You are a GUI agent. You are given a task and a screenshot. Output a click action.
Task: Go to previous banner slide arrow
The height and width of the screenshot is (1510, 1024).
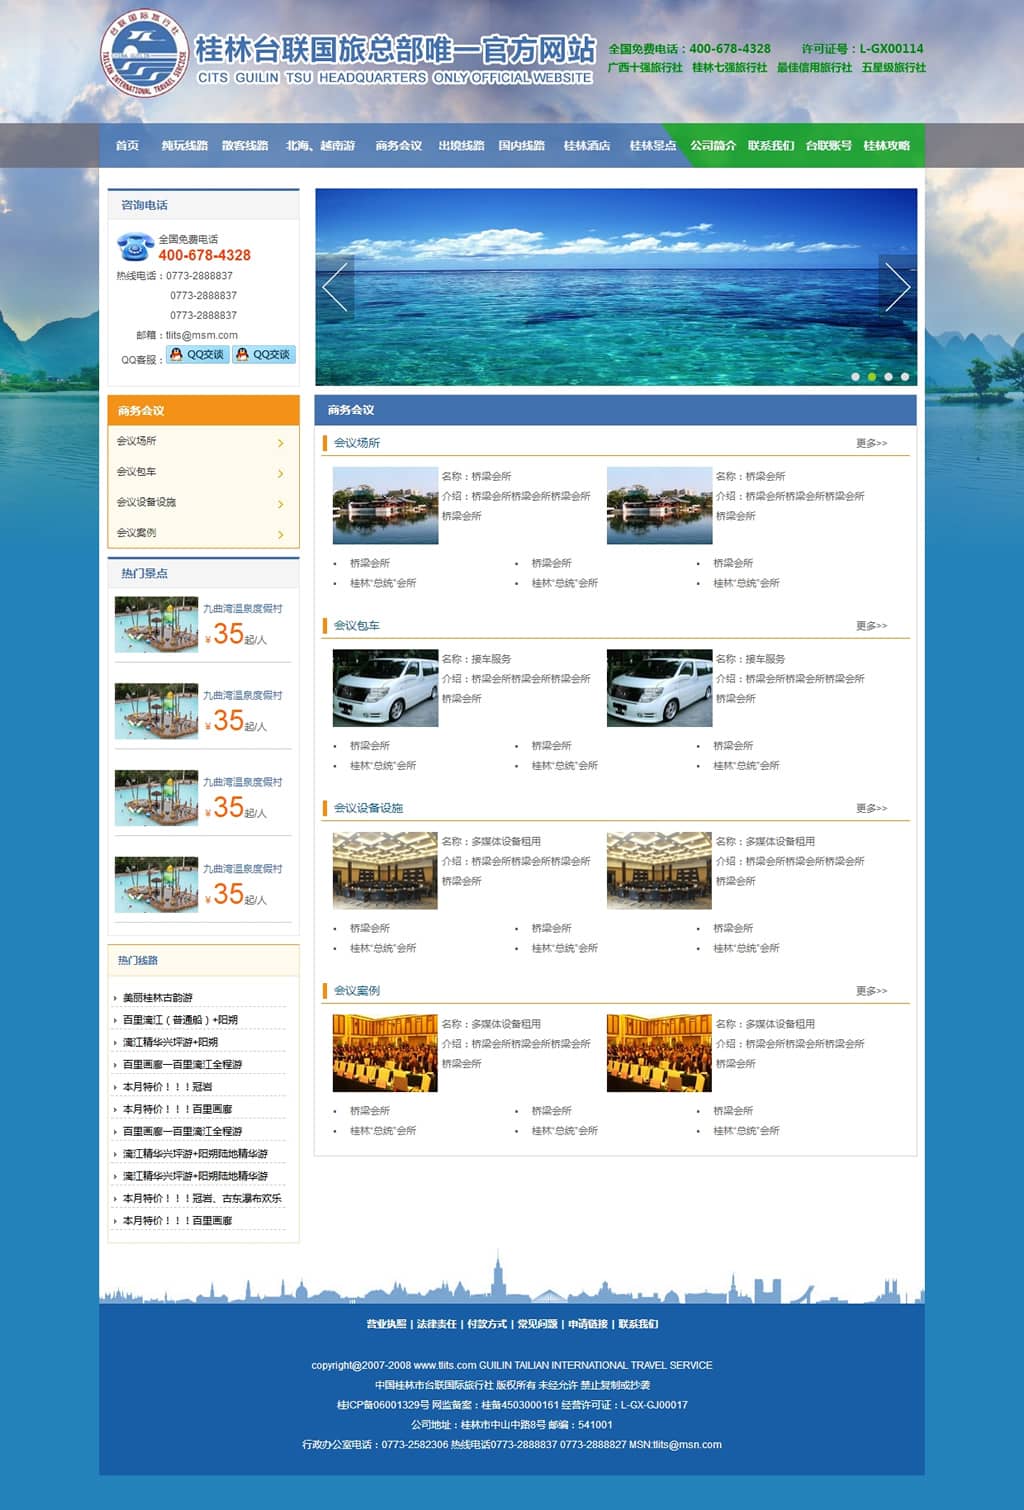tap(335, 287)
